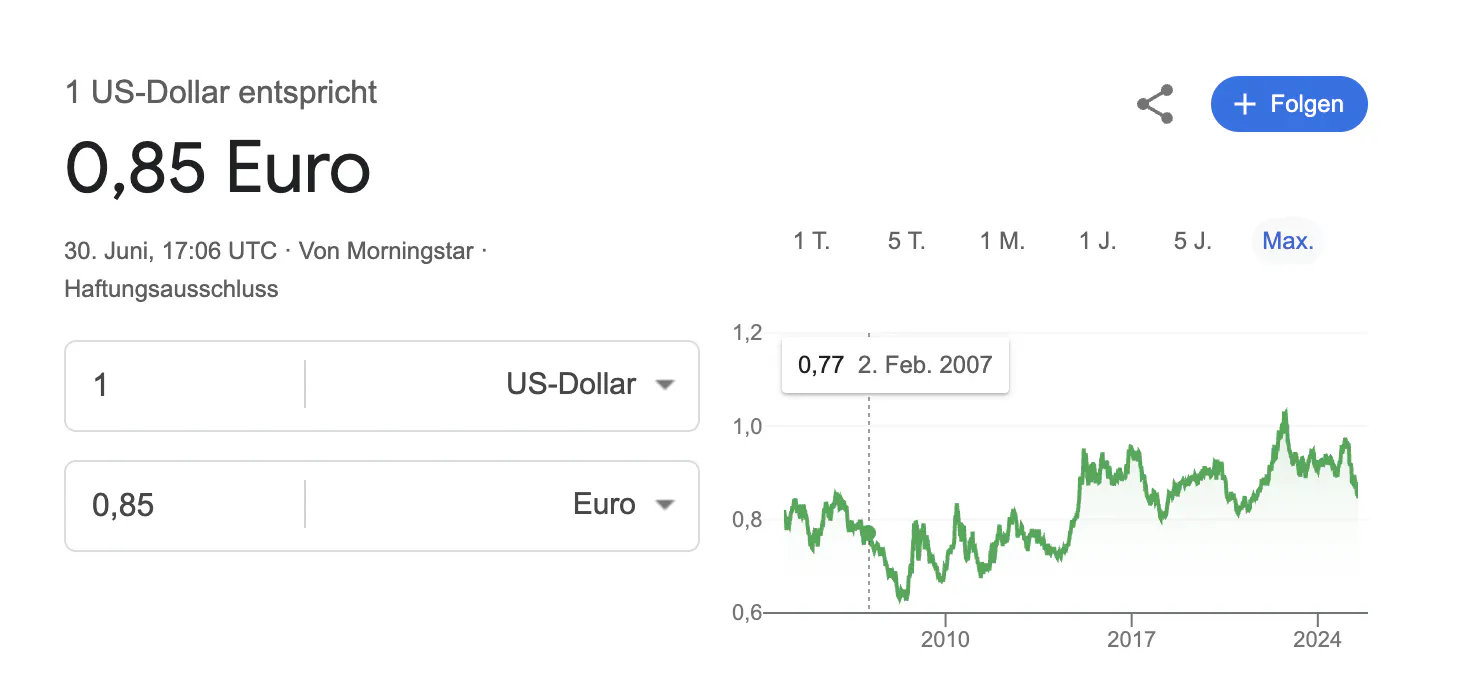Switch to the 5 J. range
Viewport: 1476px width, 690px height.
click(x=1193, y=241)
